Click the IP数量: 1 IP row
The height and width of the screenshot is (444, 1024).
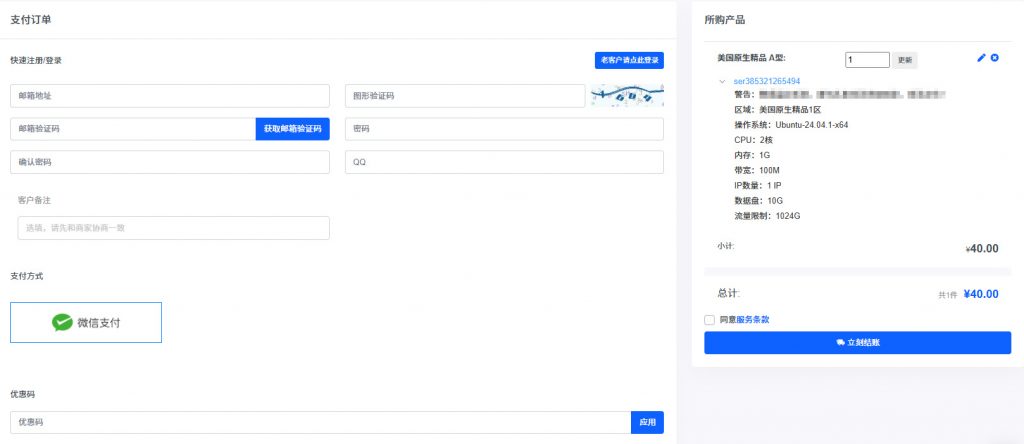tap(758, 185)
